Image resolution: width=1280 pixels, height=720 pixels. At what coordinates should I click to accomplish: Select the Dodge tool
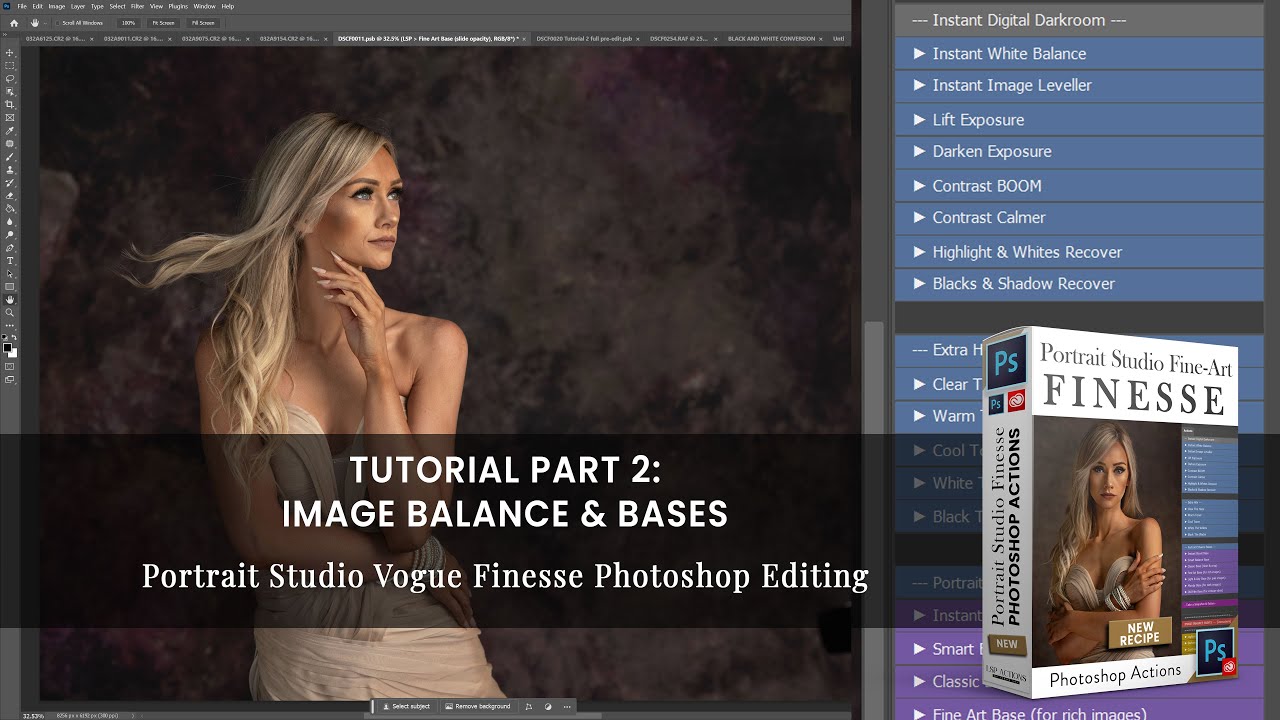coord(10,234)
